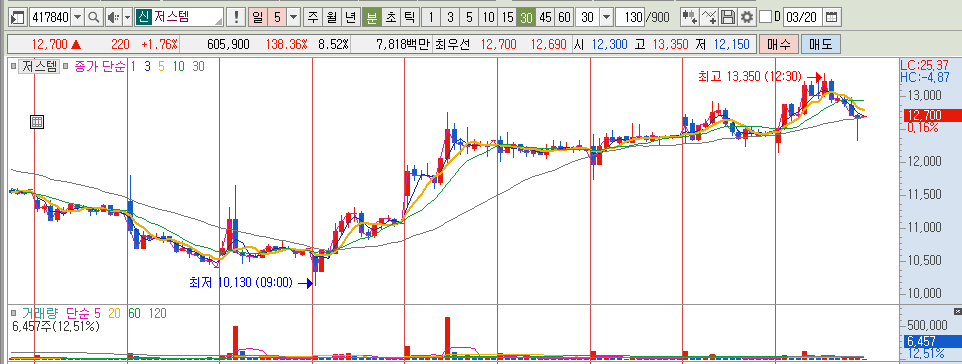This screenshot has height=364, width=962.
Task: Click the date field showing 03/20
Action: tap(803, 17)
